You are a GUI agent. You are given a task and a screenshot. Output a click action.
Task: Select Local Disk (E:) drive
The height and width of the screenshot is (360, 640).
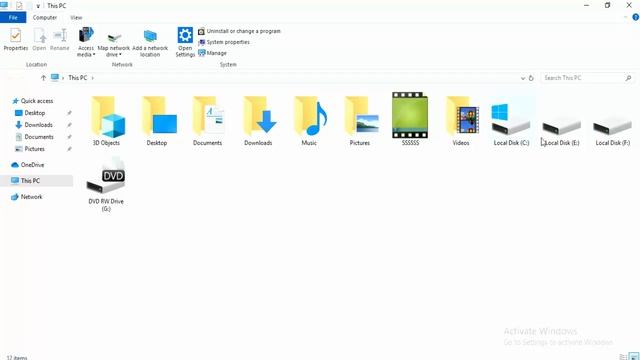pyautogui.click(x=562, y=129)
